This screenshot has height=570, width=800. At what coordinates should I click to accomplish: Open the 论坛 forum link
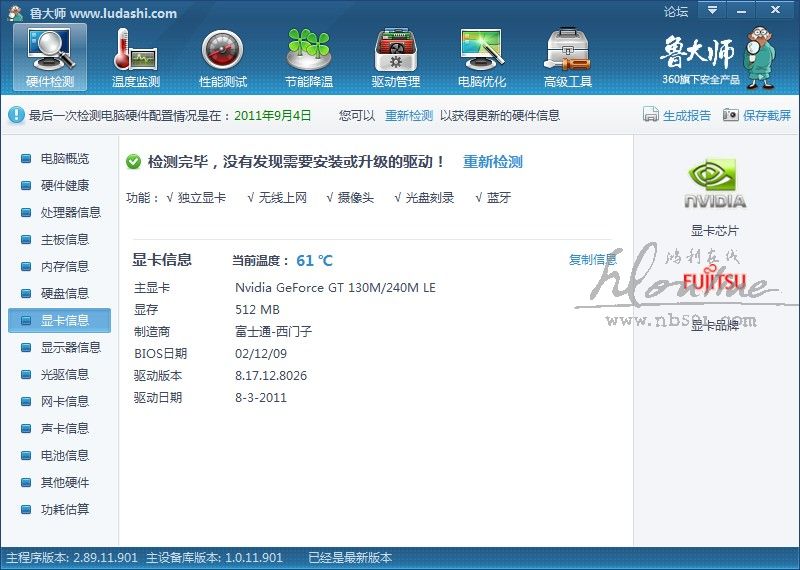pyautogui.click(x=676, y=11)
